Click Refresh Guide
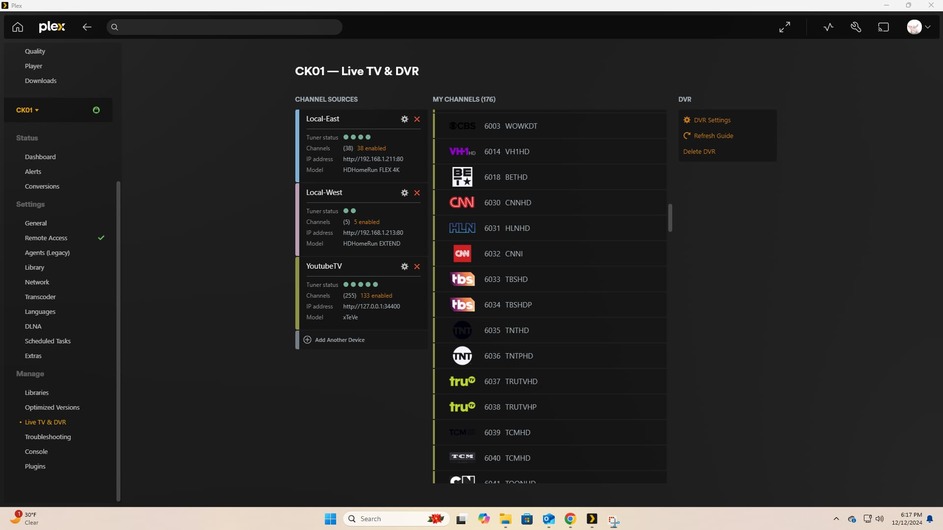Image resolution: width=943 pixels, height=530 pixels. click(708, 136)
